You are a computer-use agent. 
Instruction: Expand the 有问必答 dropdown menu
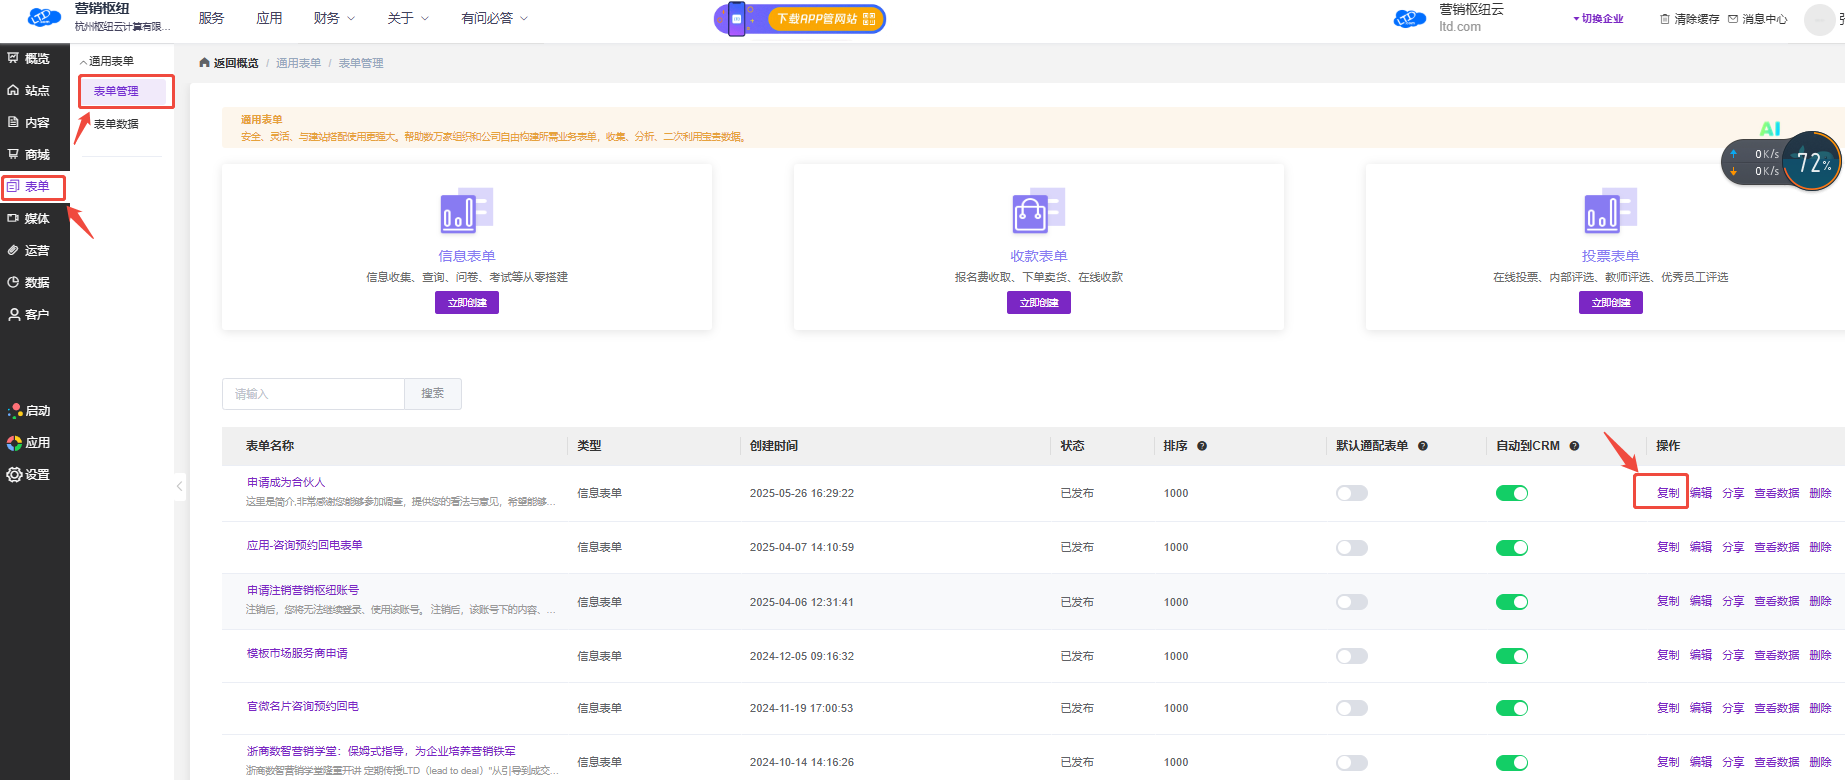494,18
